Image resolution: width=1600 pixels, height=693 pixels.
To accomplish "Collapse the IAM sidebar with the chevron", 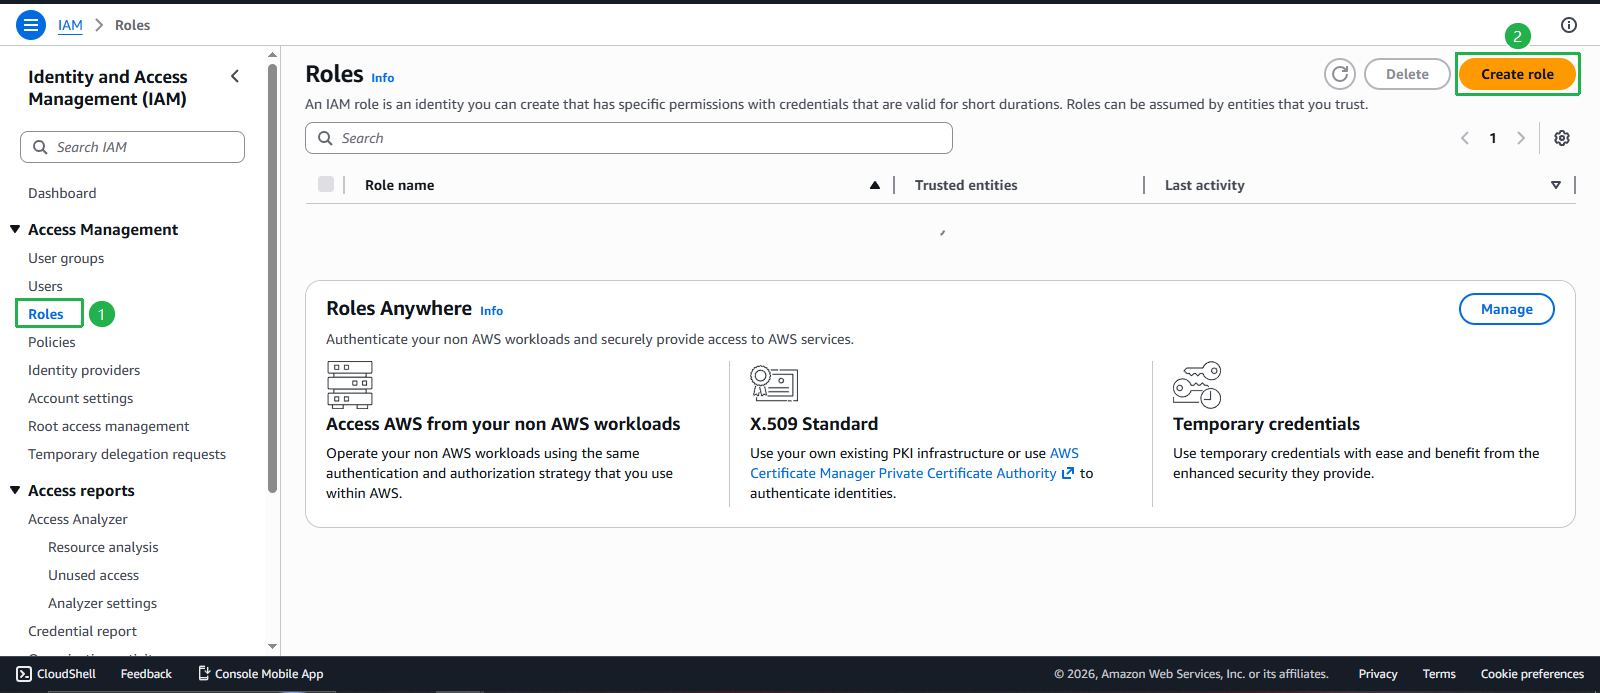I will pos(235,76).
